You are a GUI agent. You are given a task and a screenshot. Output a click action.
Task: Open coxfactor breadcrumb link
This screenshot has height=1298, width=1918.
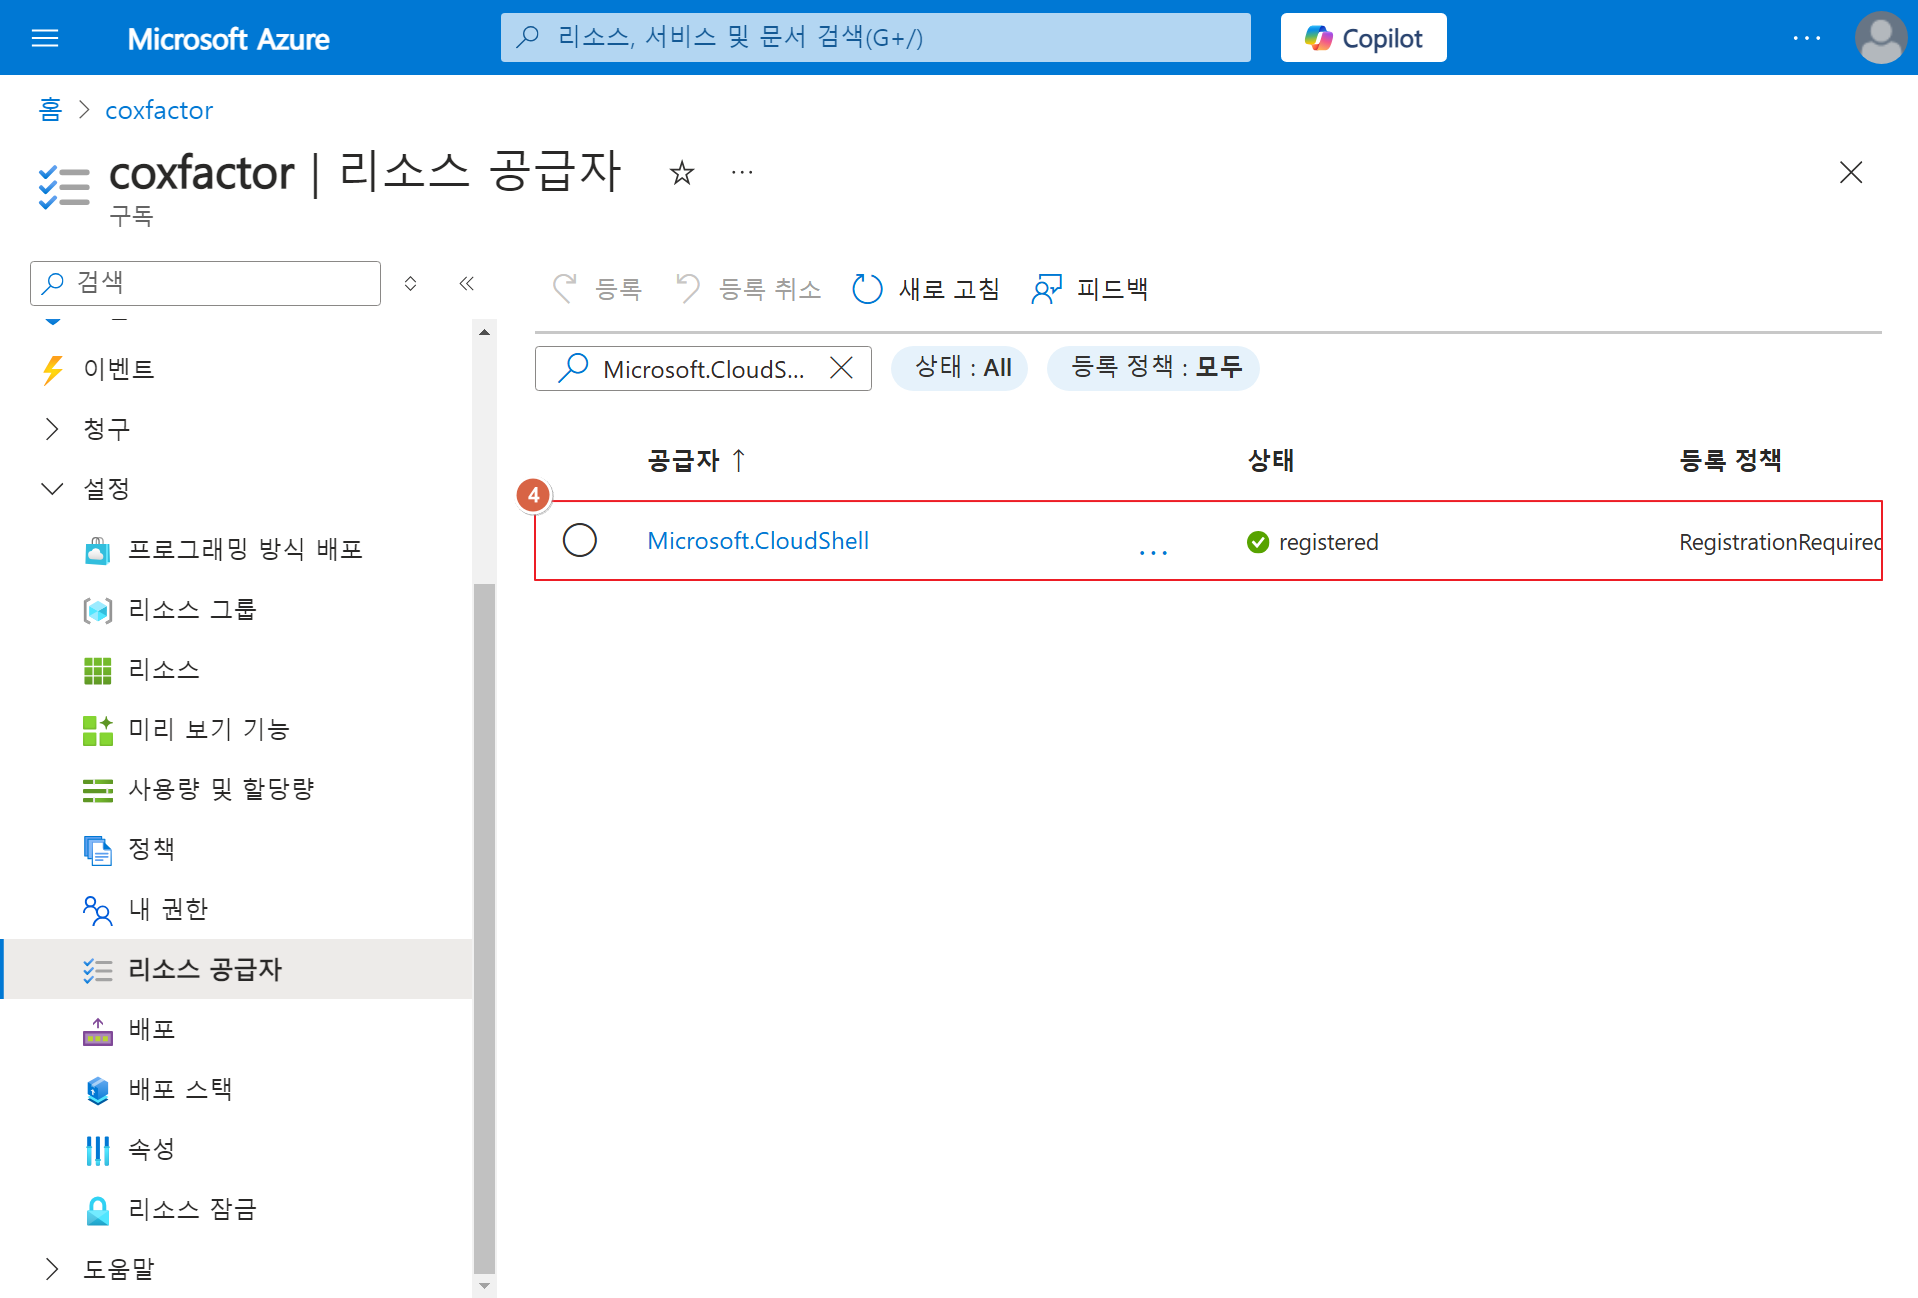click(x=159, y=110)
